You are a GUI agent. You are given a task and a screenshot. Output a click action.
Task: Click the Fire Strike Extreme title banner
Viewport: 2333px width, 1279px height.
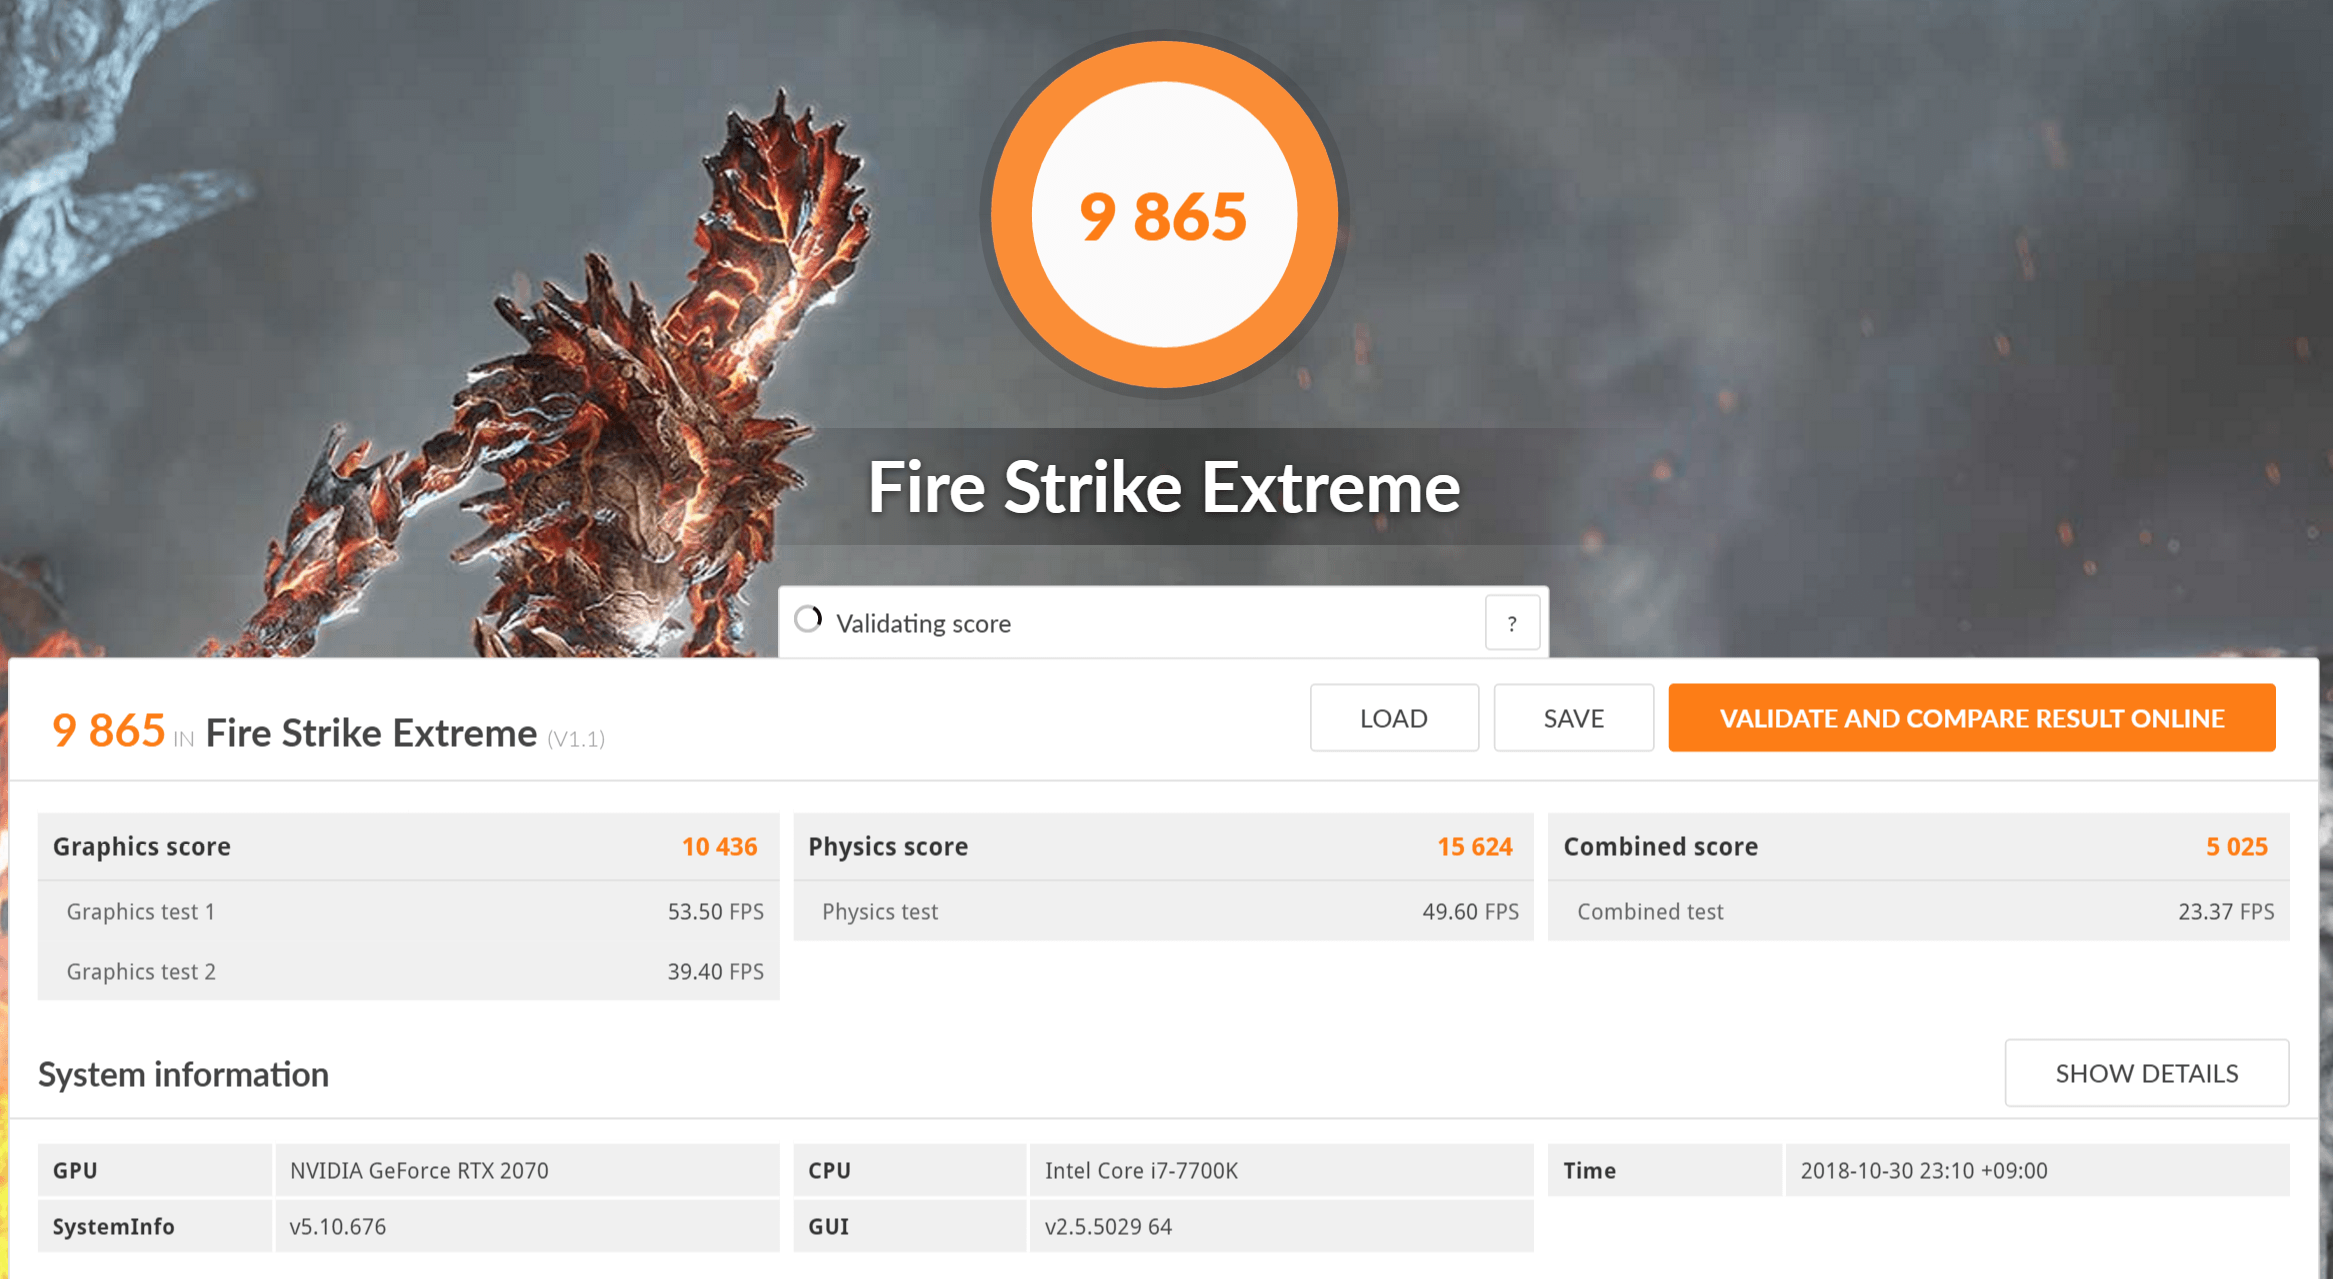(x=1164, y=488)
